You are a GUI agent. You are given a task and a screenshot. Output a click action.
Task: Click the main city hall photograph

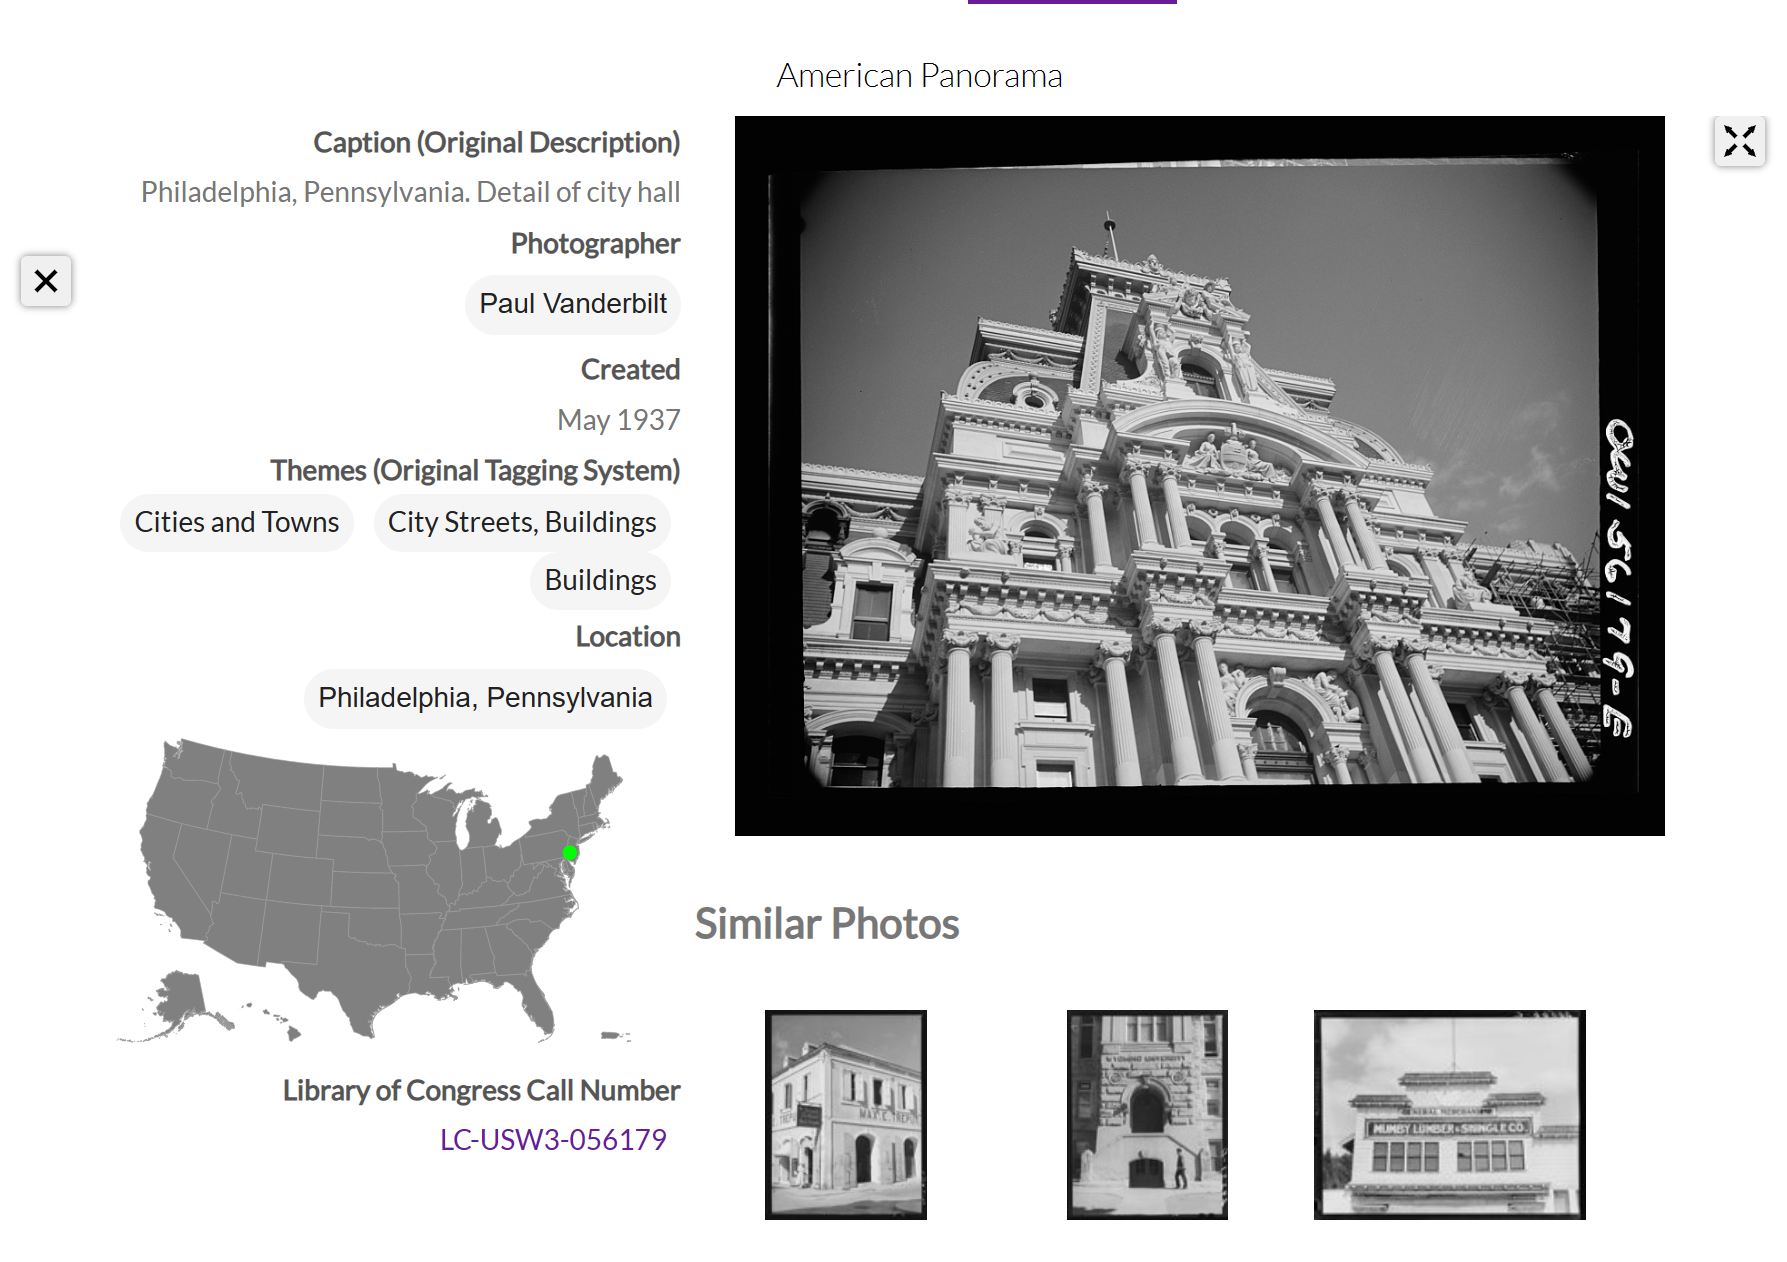[1199, 476]
